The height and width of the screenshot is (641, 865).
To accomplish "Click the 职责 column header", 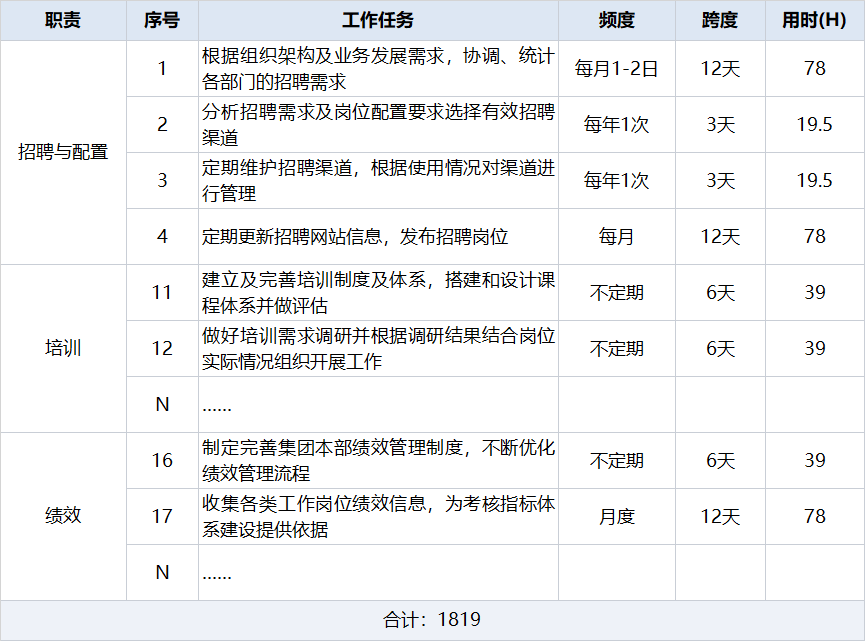I will [63, 20].
